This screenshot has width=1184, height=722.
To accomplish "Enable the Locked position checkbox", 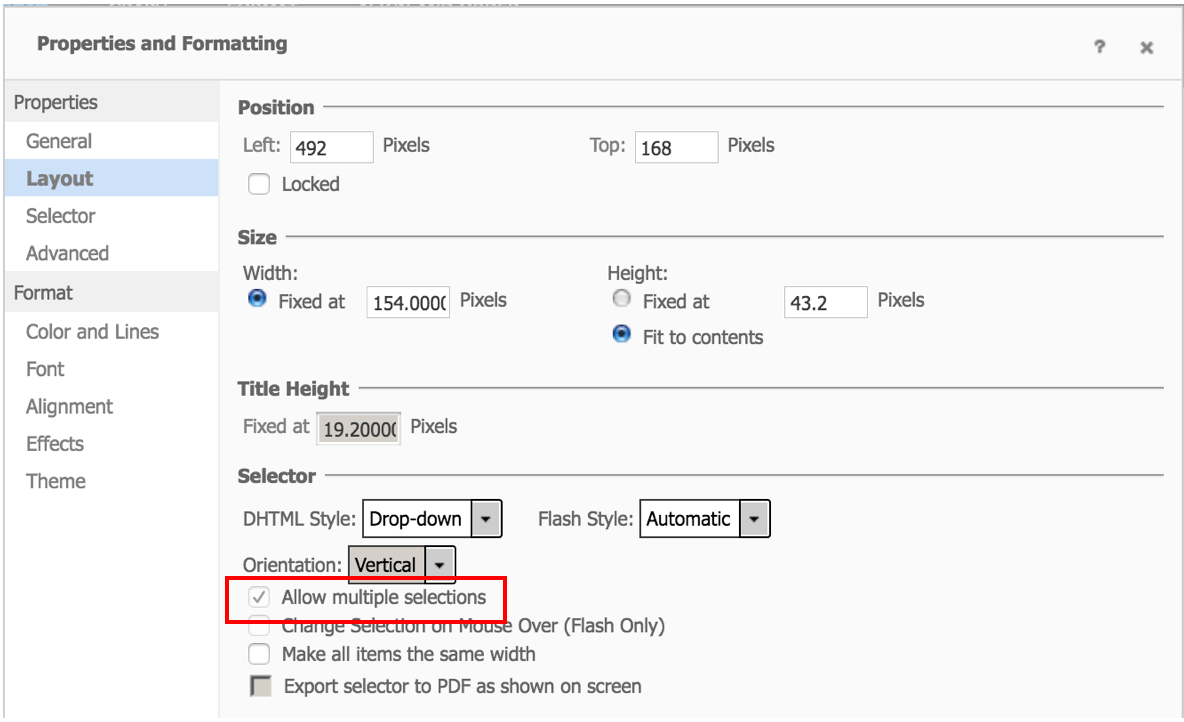I will [x=259, y=184].
